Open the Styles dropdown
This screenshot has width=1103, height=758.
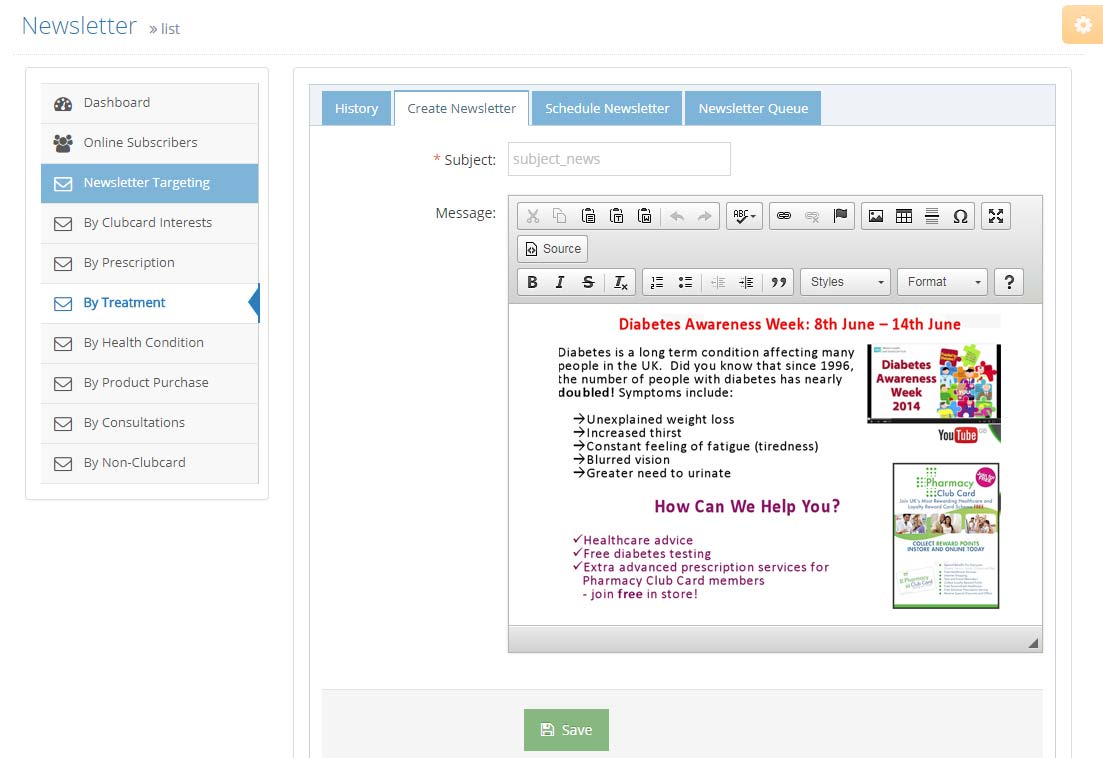click(845, 282)
